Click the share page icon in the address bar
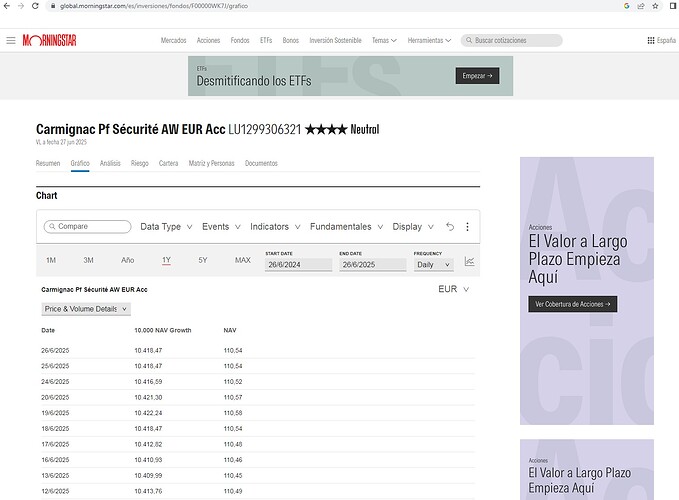Screen dimensions: 679x500 (641, 6)
